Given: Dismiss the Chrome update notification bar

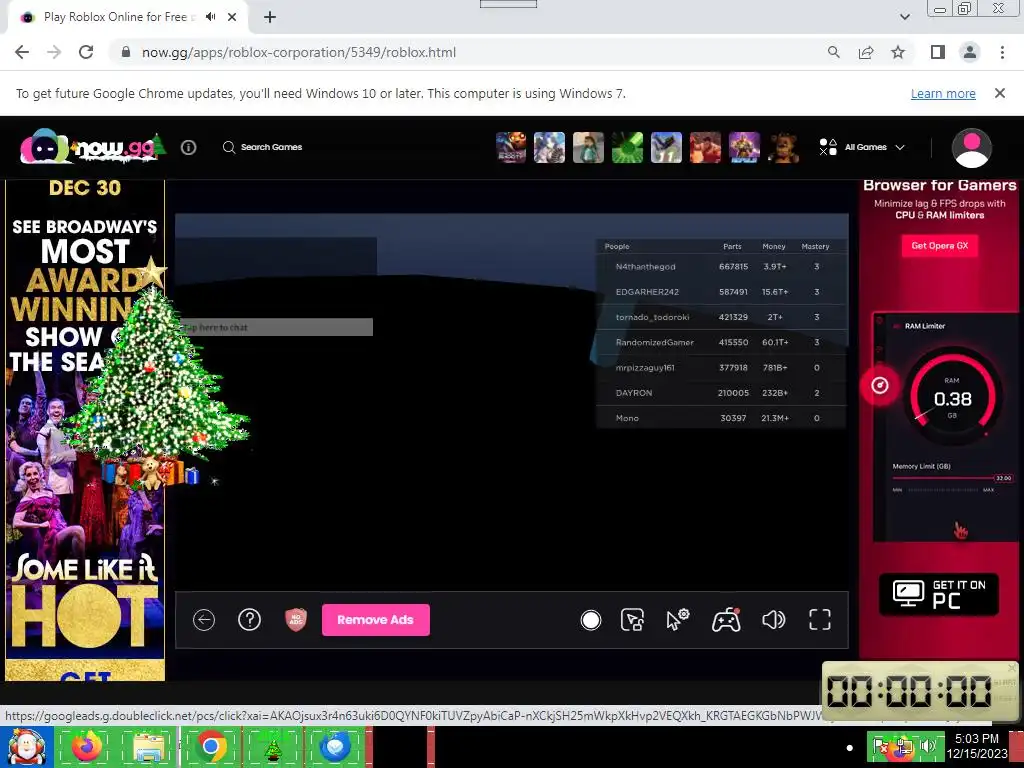Looking at the screenshot, I should pos(999,93).
